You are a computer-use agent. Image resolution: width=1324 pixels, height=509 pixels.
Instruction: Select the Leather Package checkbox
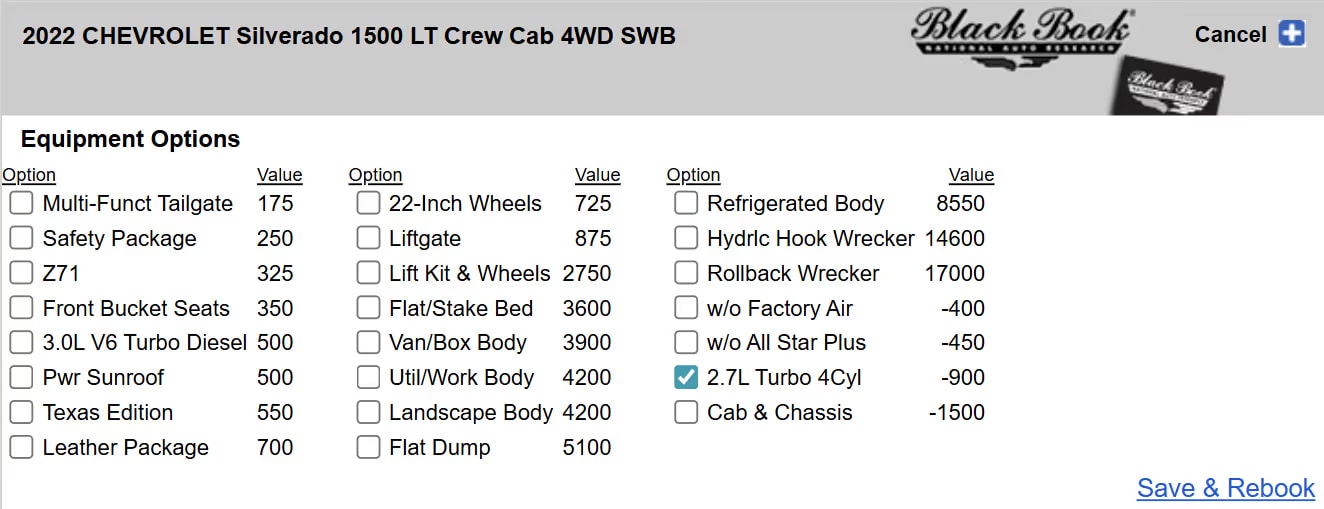click(x=22, y=448)
